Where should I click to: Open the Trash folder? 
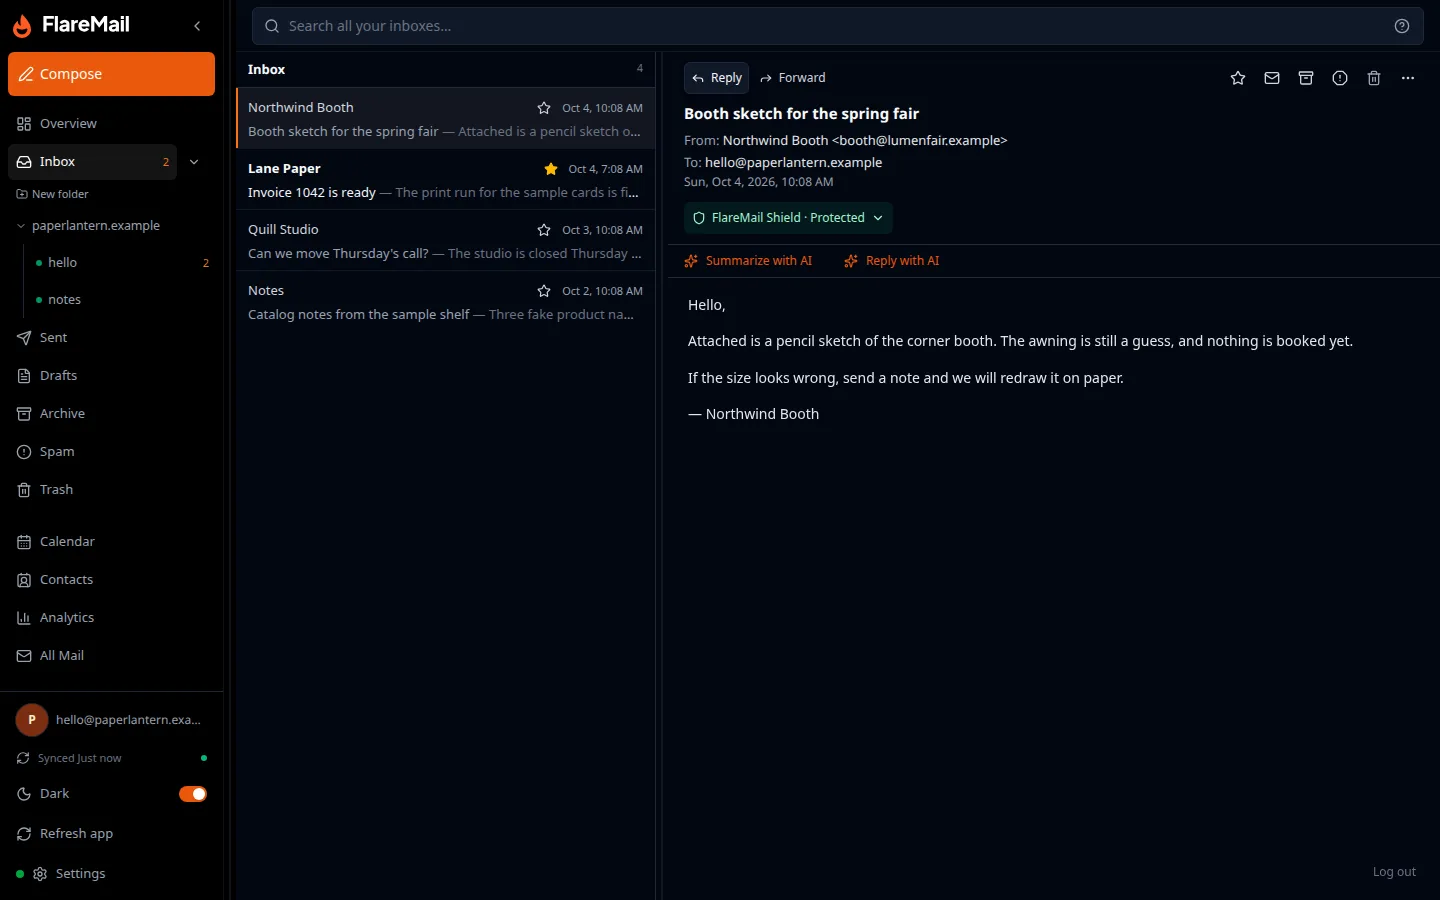111,490
